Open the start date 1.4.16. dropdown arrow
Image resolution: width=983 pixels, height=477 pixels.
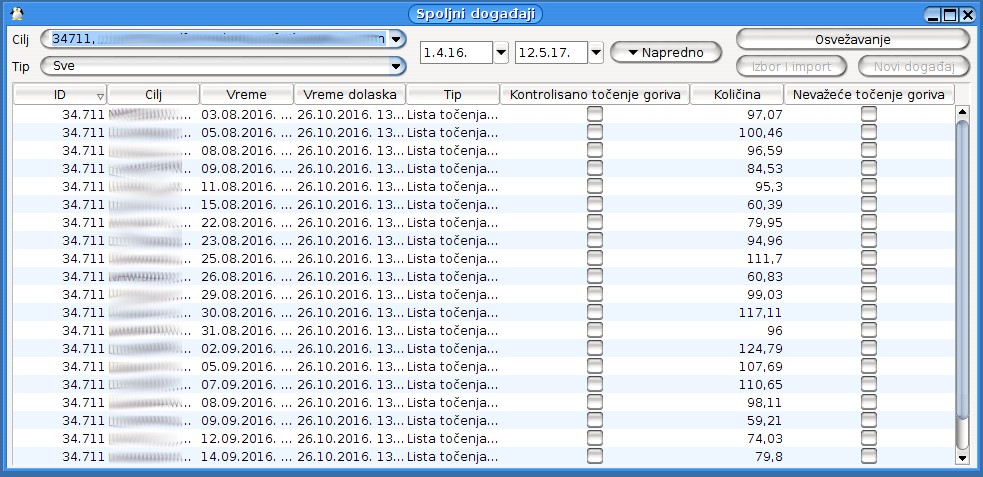click(502, 52)
